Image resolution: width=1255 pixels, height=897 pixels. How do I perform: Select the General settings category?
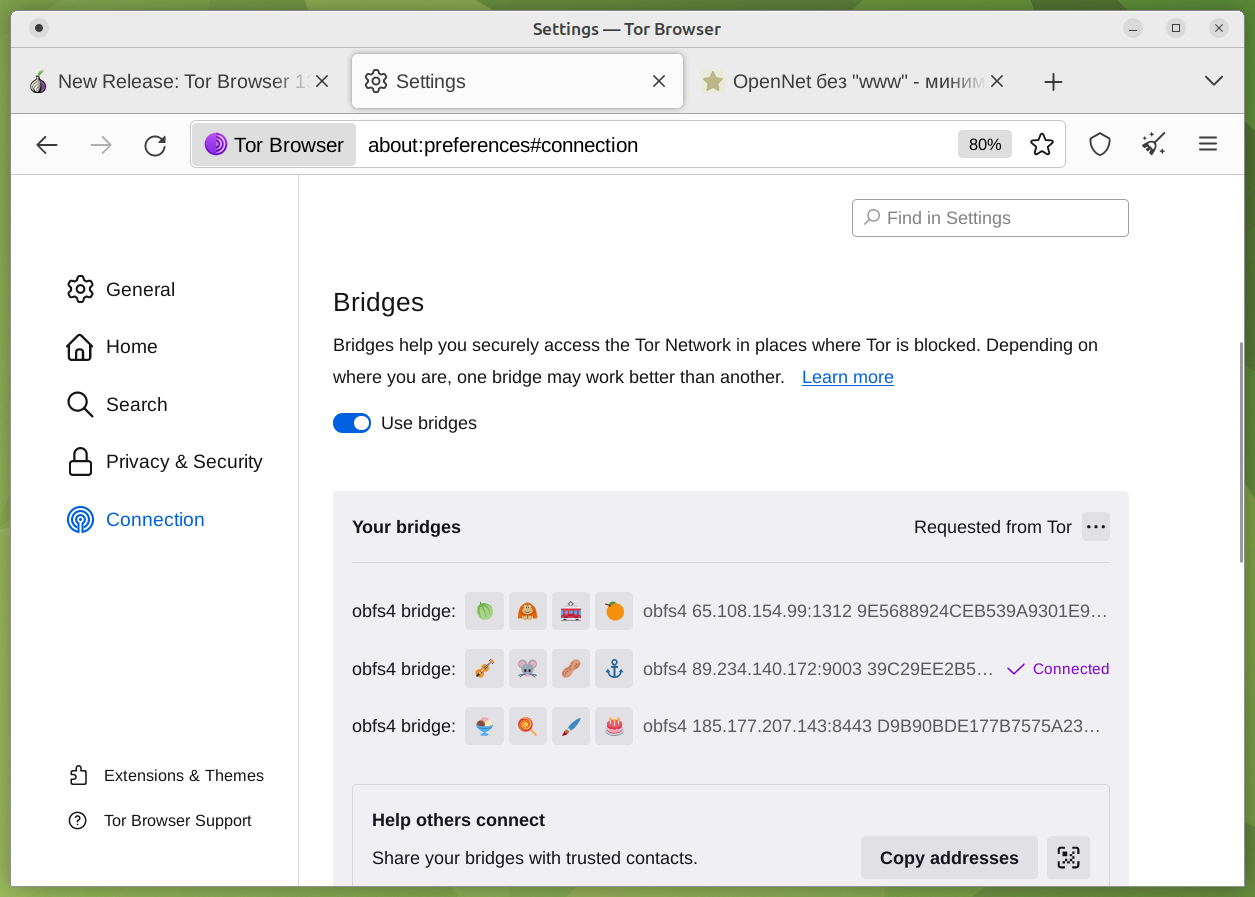[x=140, y=290]
